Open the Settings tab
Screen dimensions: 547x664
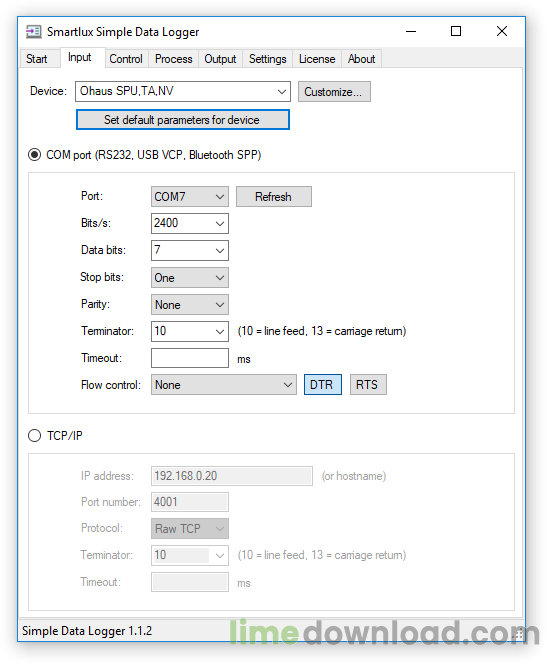pos(268,59)
